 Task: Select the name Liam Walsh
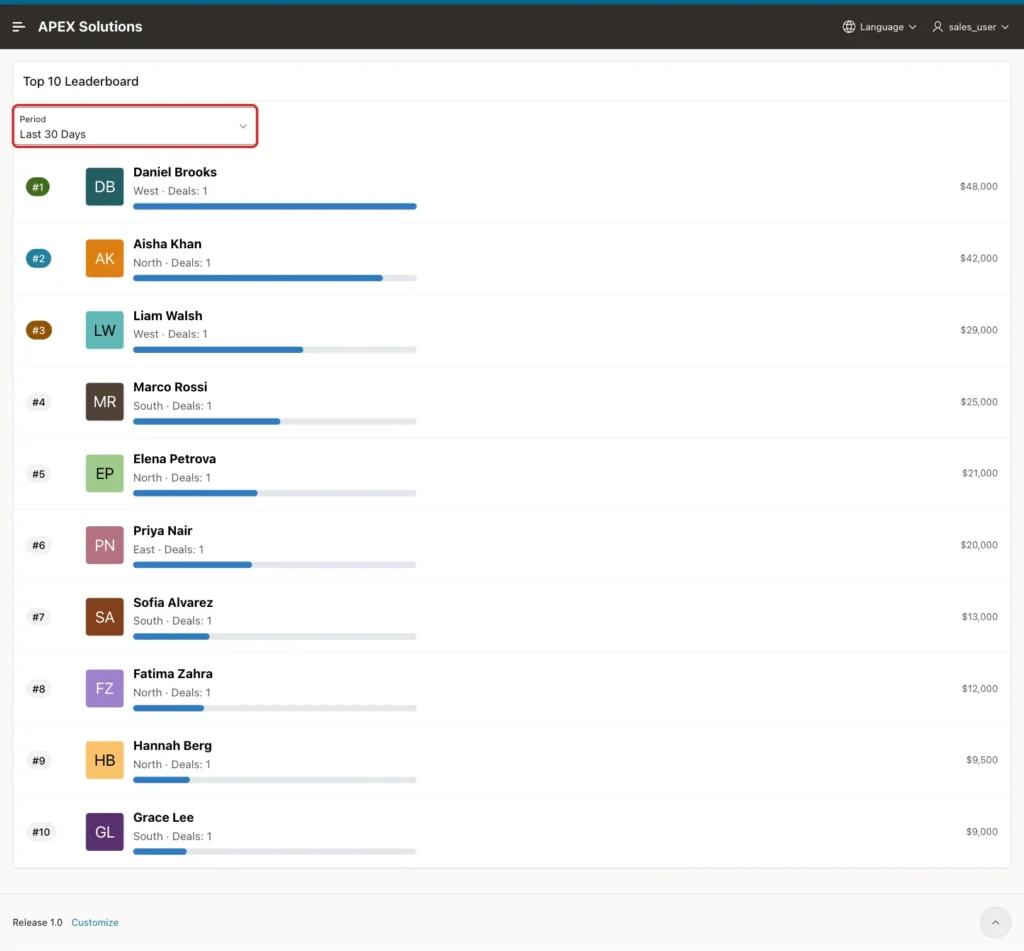[x=168, y=315]
